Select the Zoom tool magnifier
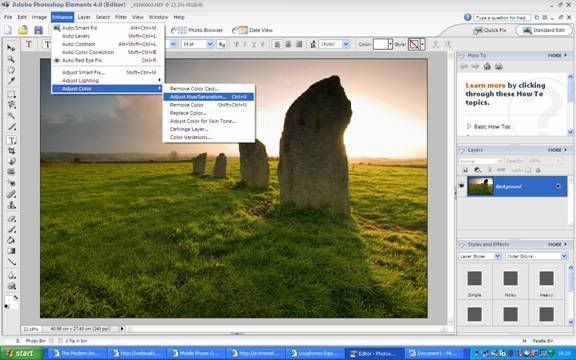 [11, 59]
